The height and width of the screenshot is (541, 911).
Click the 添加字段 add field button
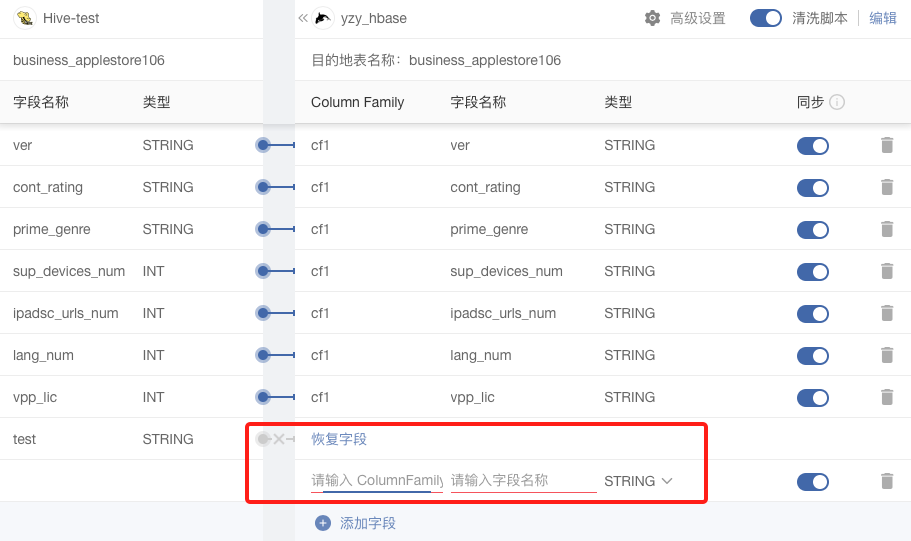tap(368, 523)
